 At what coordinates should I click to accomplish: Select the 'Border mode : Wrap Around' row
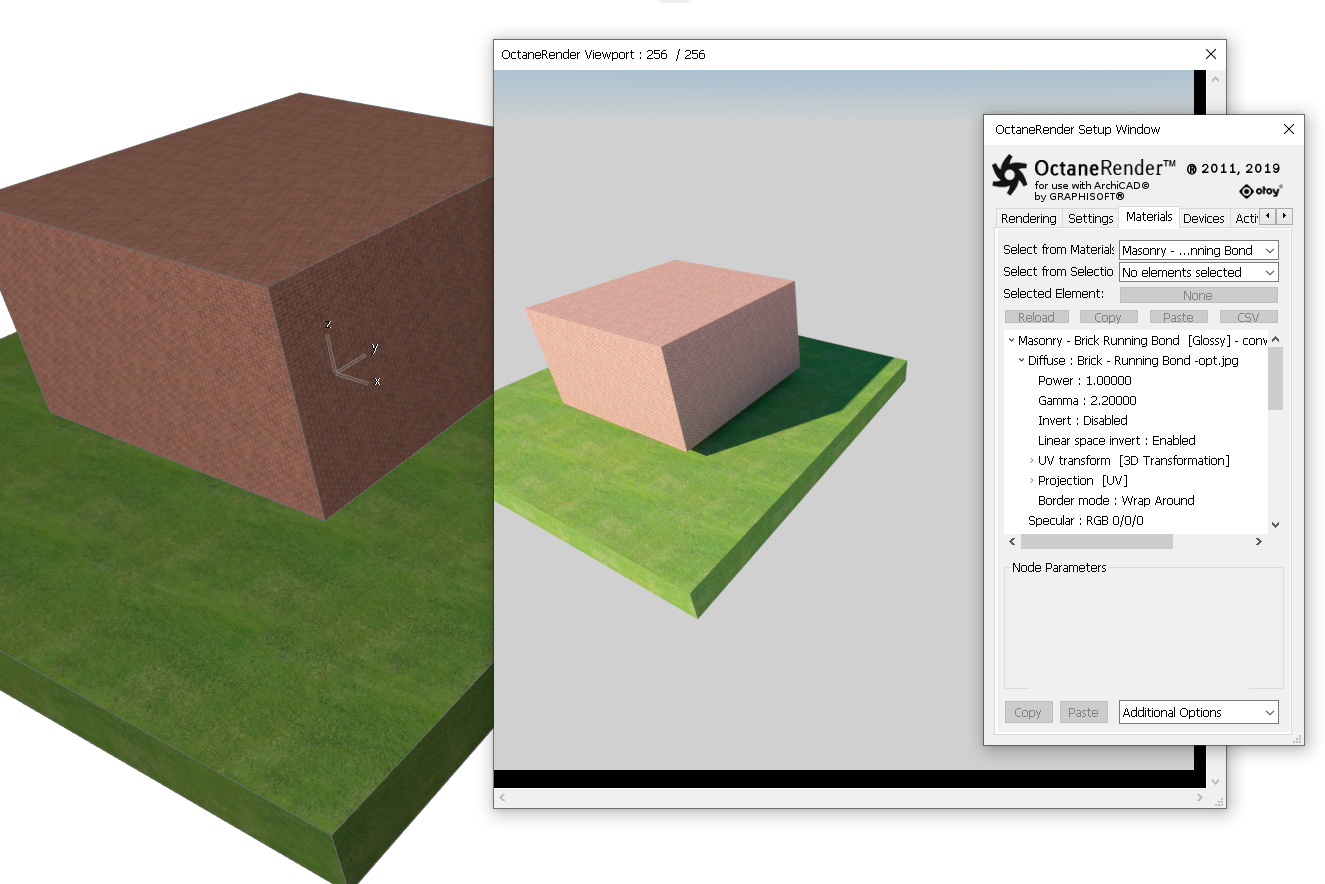pyautogui.click(x=1116, y=501)
